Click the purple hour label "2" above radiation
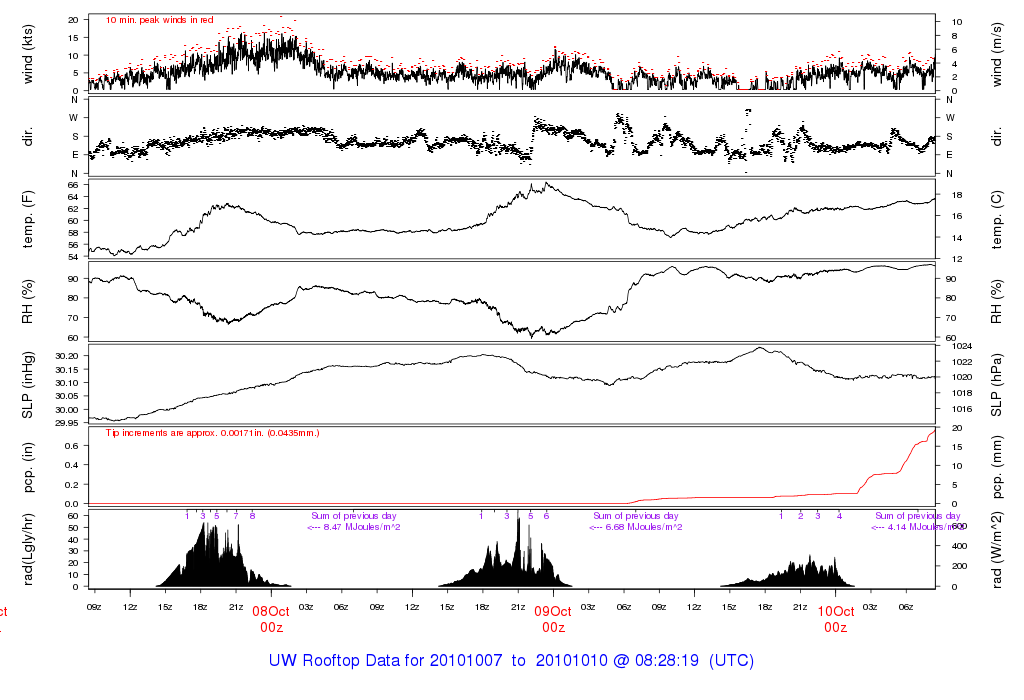 click(801, 516)
